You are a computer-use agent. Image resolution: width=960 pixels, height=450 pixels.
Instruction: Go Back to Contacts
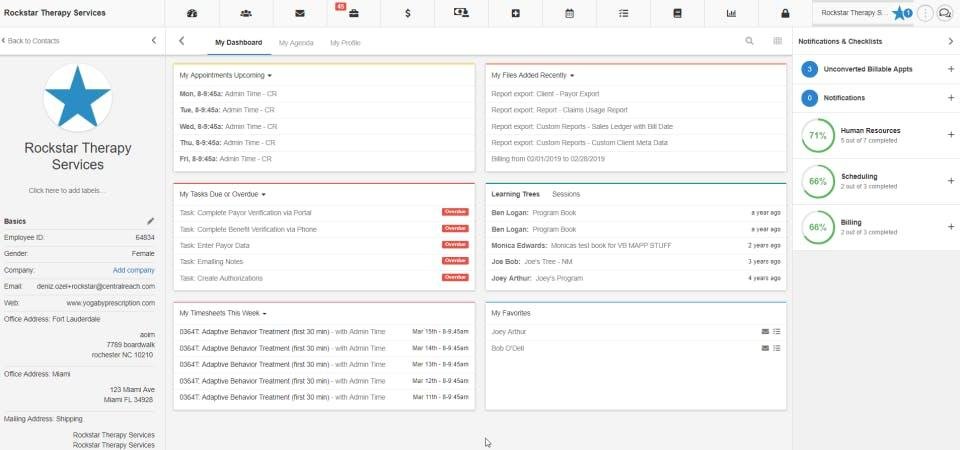coord(31,41)
